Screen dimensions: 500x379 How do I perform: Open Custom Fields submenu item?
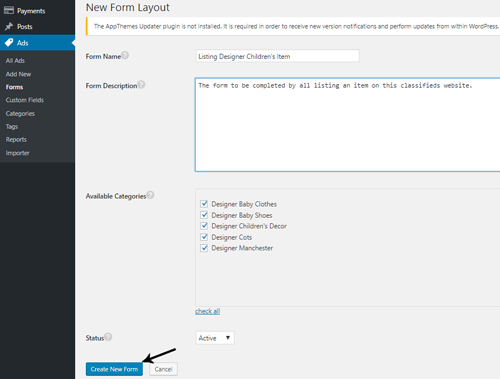coord(25,100)
